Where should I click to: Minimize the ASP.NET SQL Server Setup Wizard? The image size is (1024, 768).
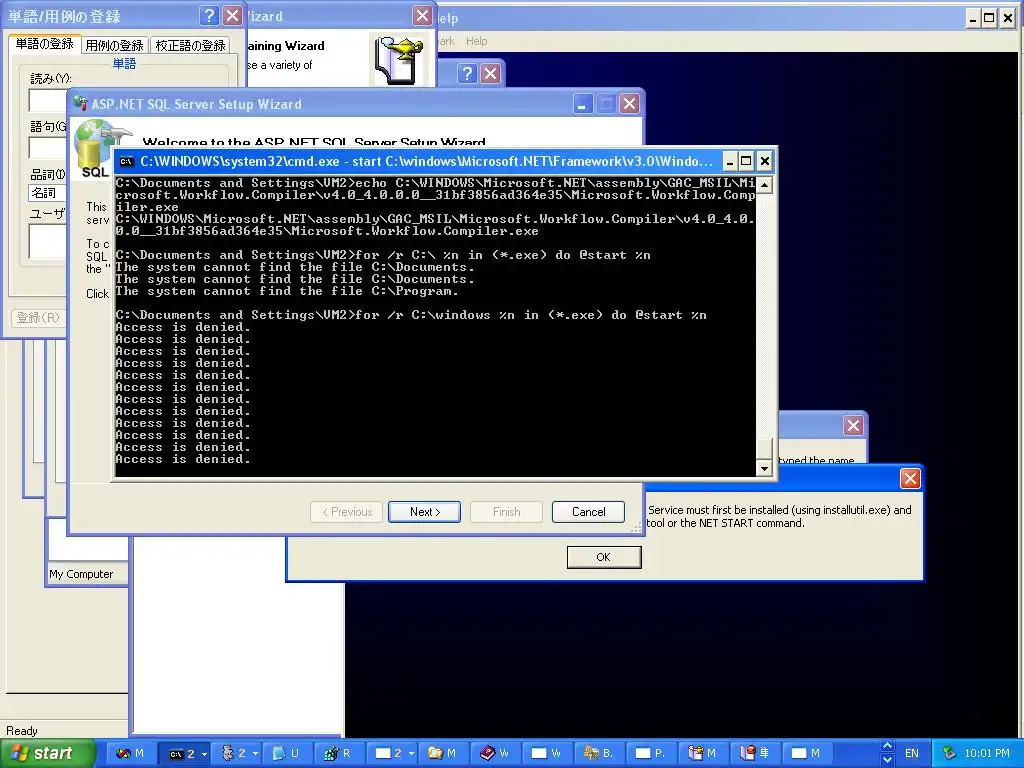coord(583,104)
